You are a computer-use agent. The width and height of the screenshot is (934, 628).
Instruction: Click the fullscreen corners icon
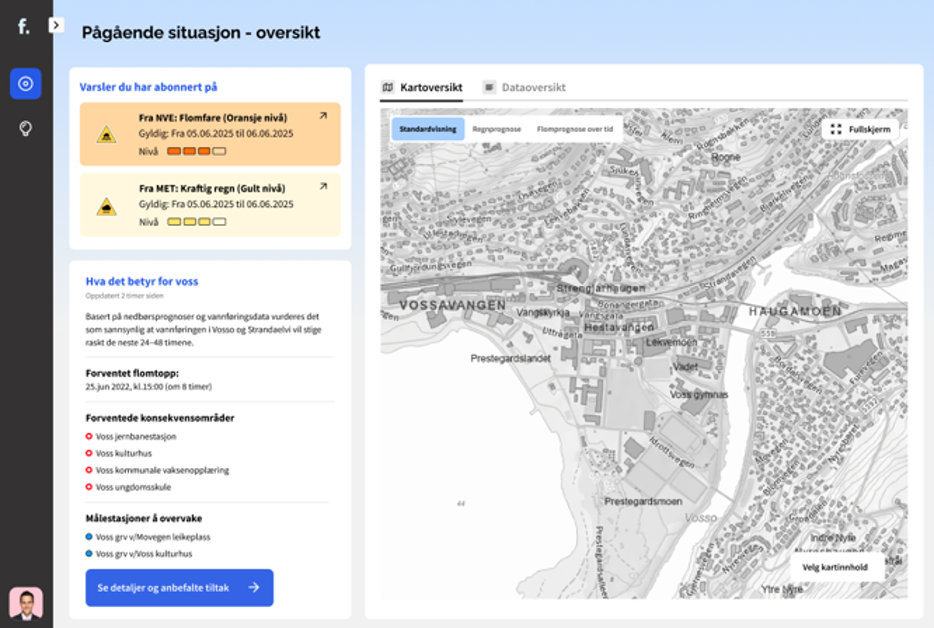(x=836, y=129)
